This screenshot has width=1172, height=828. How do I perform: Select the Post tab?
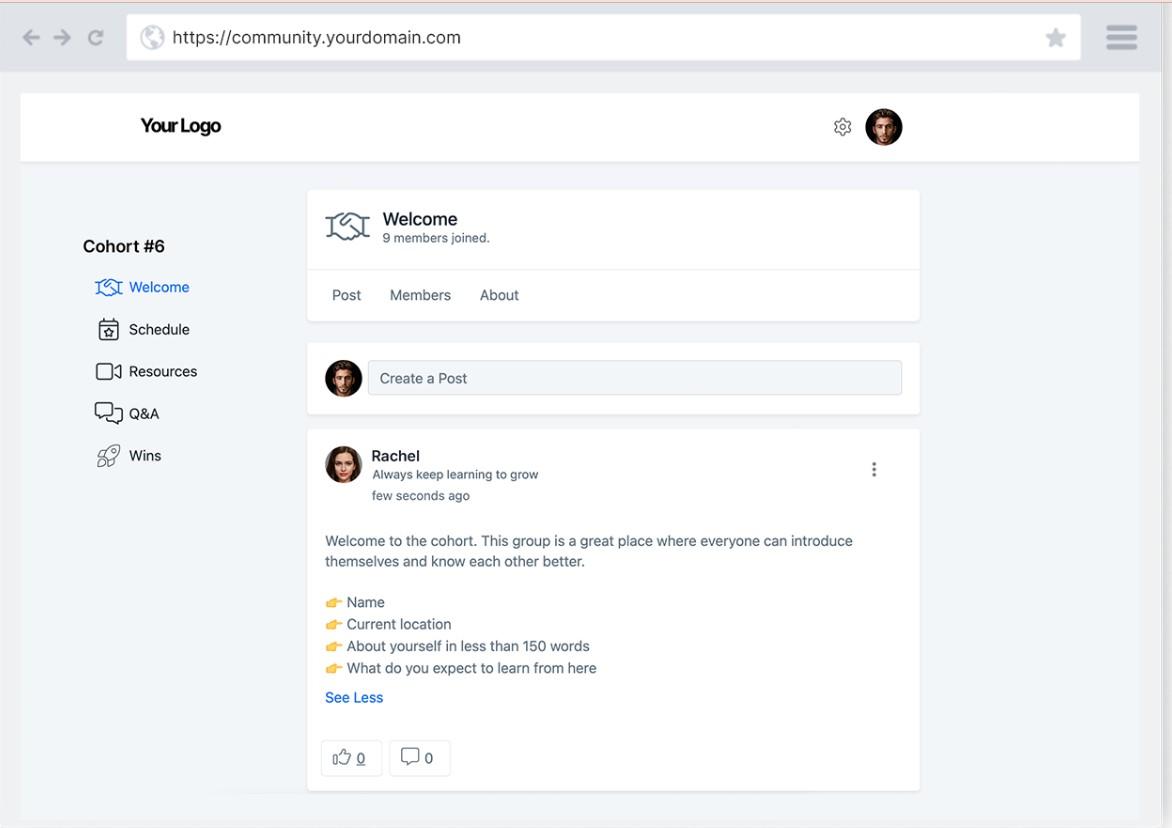coord(346,295)
